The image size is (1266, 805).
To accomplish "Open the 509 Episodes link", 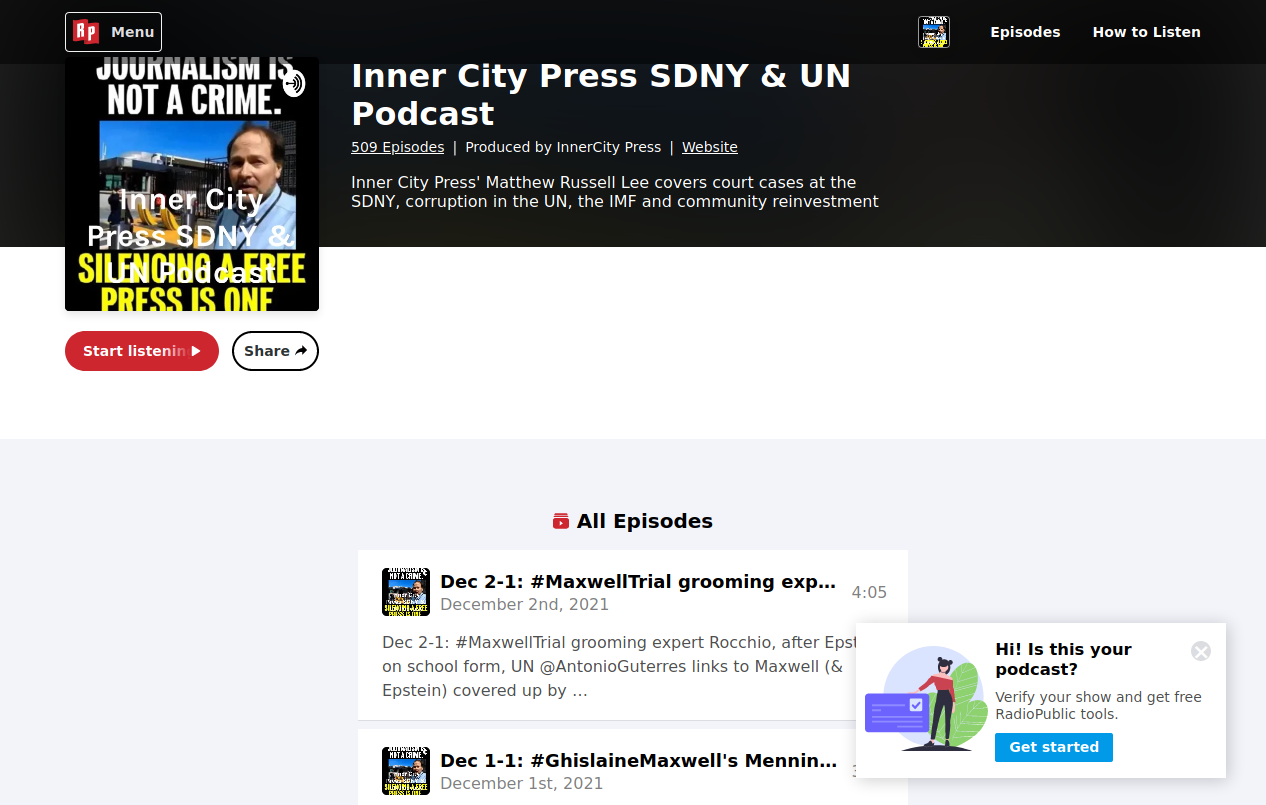I will tap(397, 147).
